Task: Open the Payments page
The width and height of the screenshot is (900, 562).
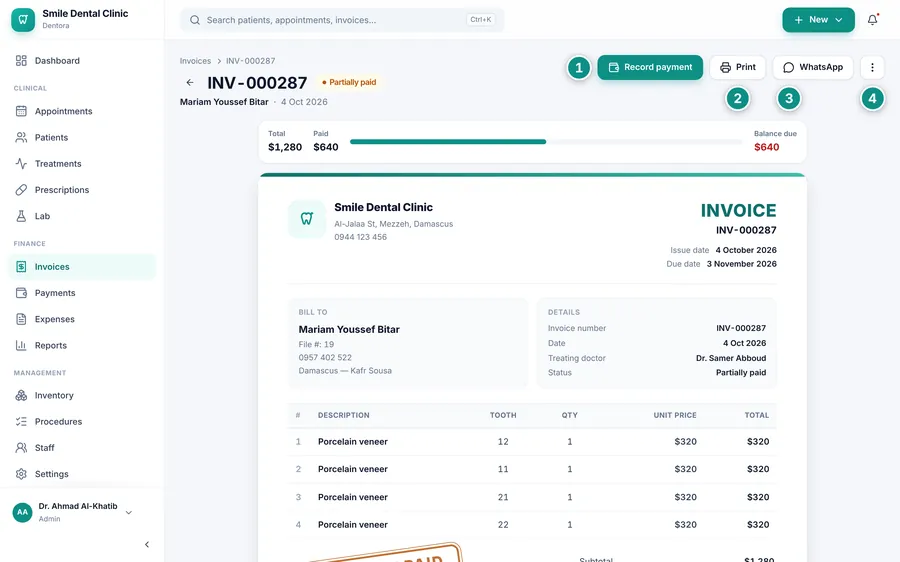Action: [x=82, y=293]
